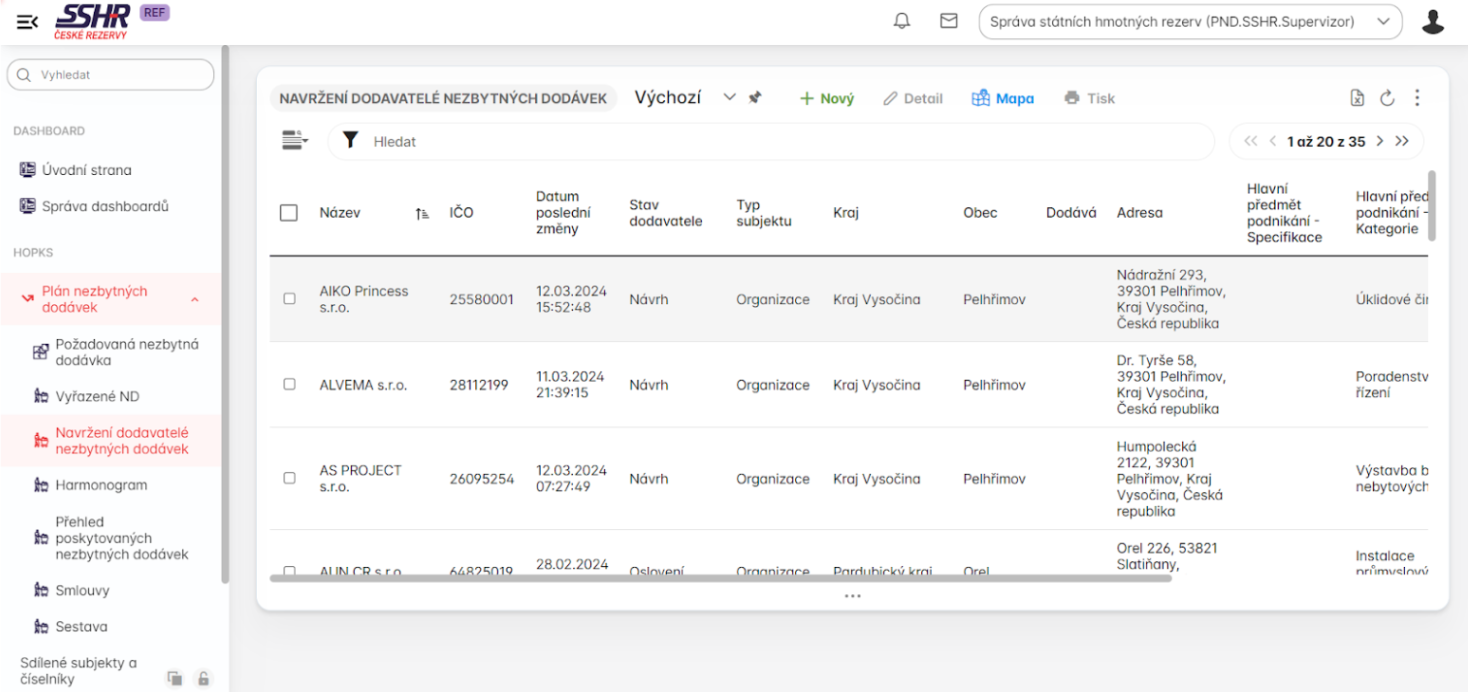The height and width of the screenshot is (692, 1468).
Task: Collapse sidebar using hamburger menu icon
Action: point(27,21)
